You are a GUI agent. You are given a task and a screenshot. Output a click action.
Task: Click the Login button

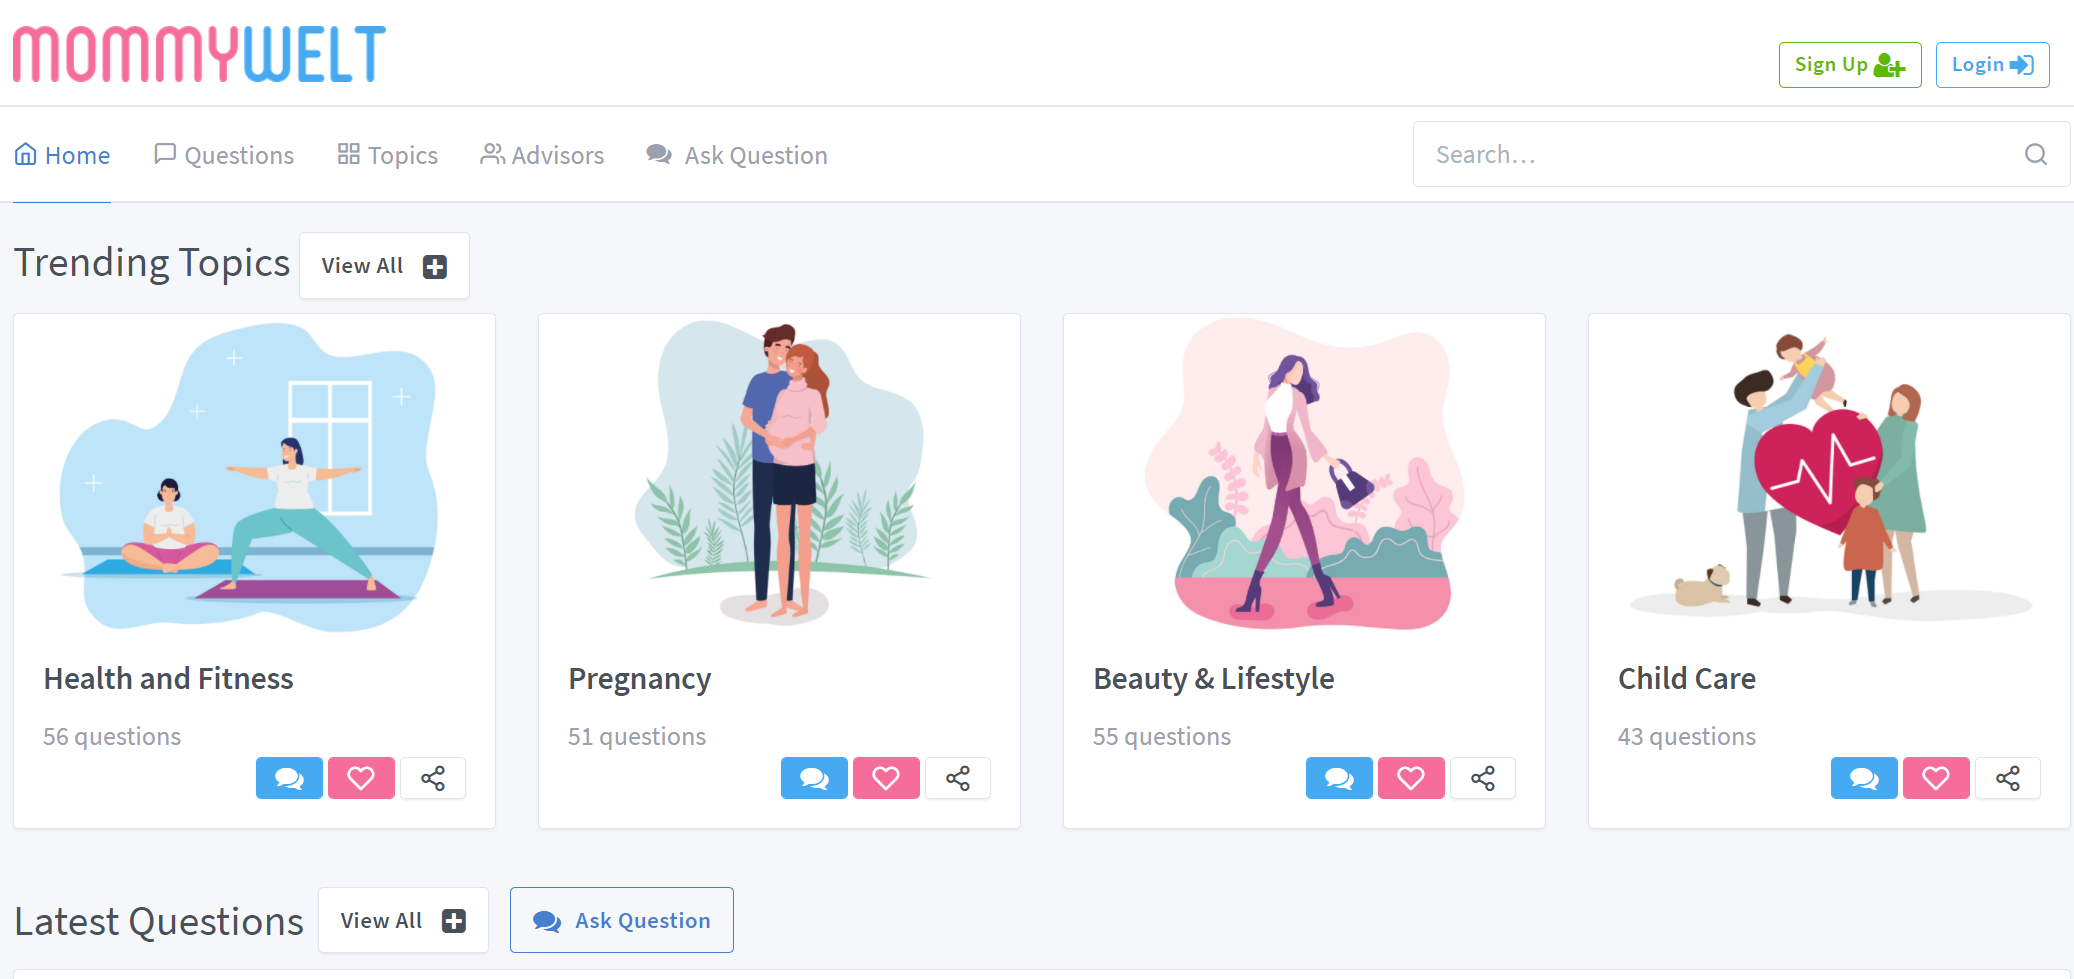(1992, 65)
